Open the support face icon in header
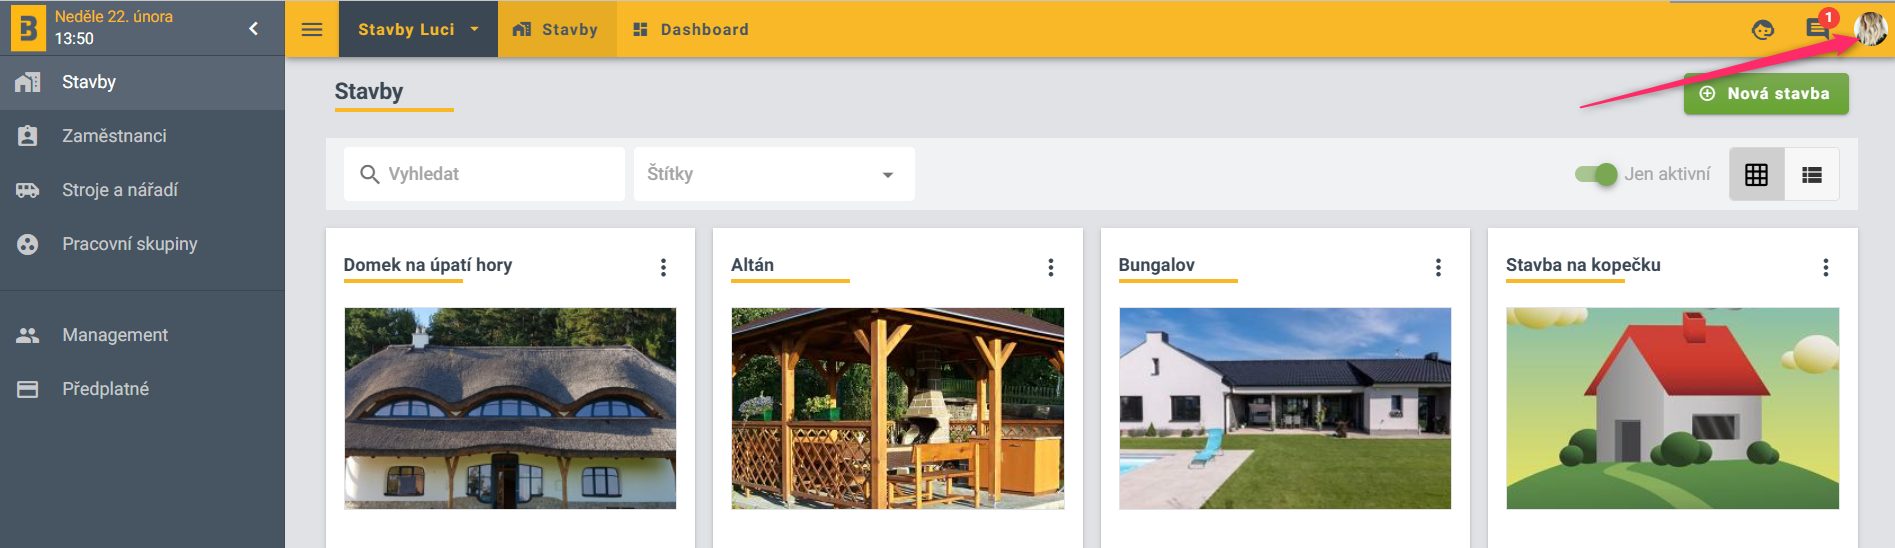 click(x=1762, y=30)
